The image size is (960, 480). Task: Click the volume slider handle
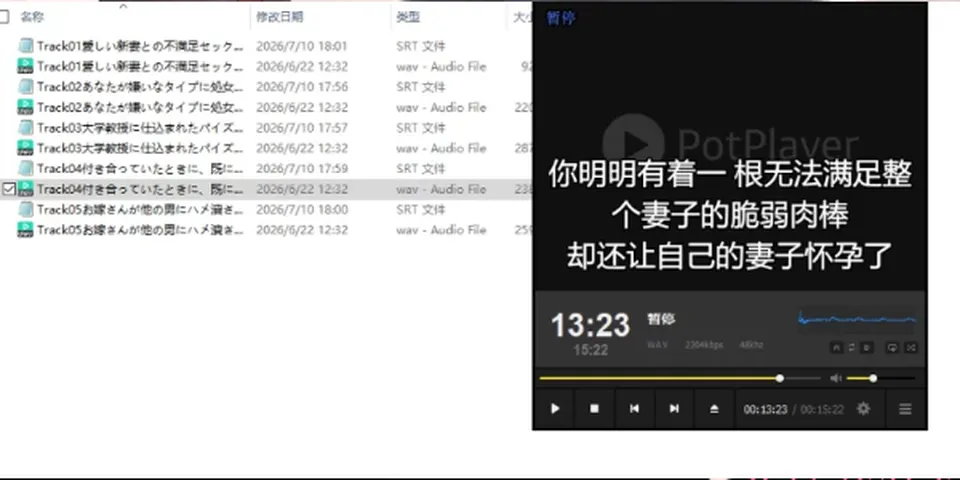[873, 378]
